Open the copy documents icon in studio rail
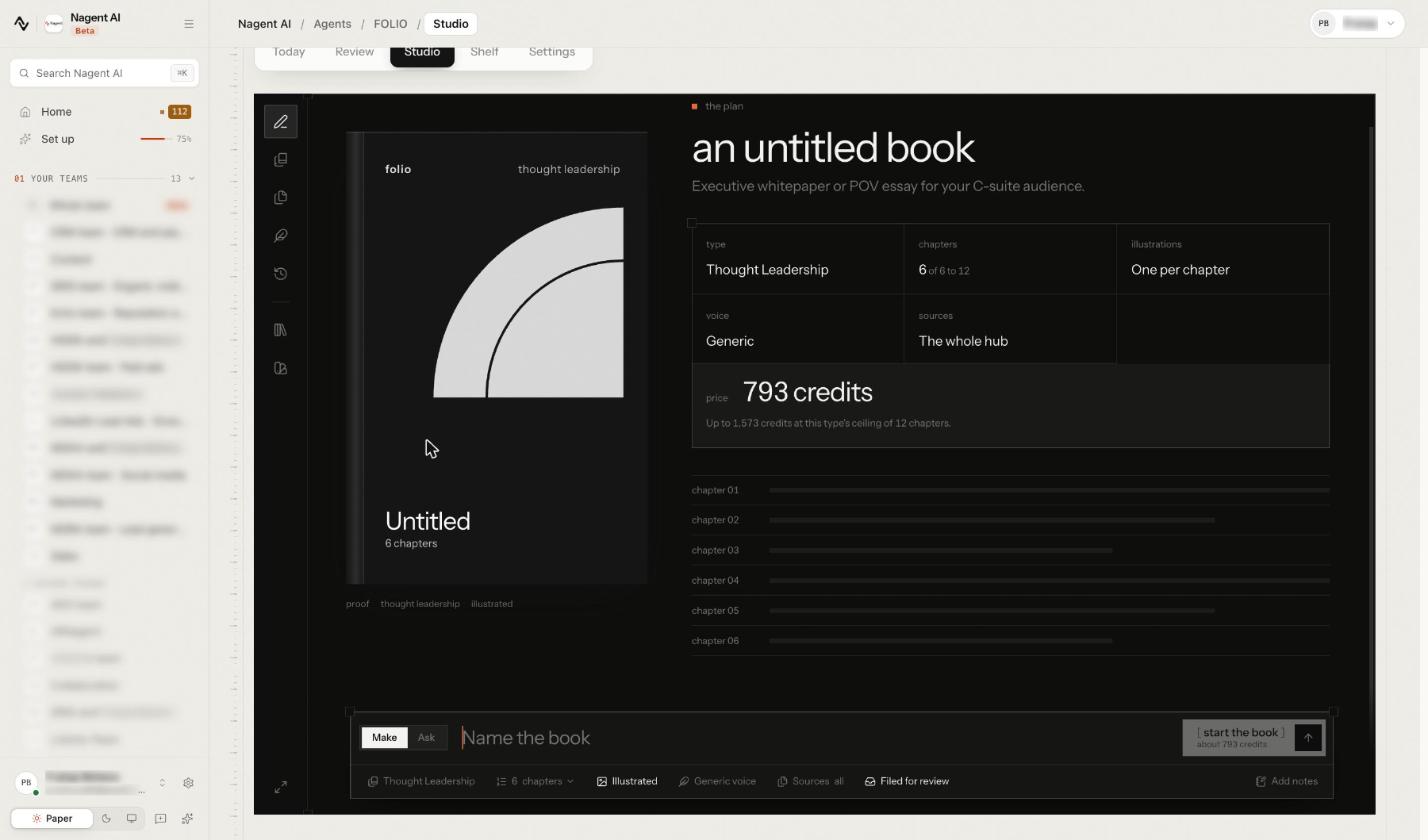Image resolution: width=1428 pixels, height=840 pixels. pos(281,198)
